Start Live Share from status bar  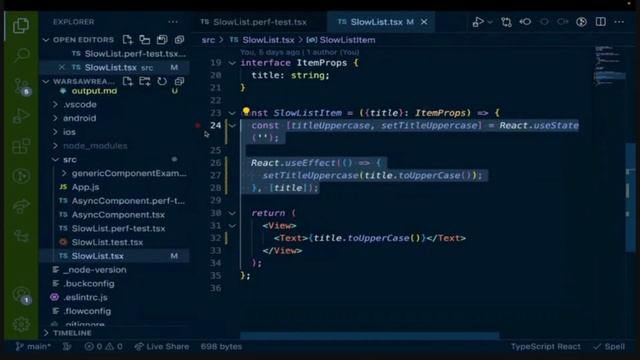pyautogui.click(x=162, y=347)
